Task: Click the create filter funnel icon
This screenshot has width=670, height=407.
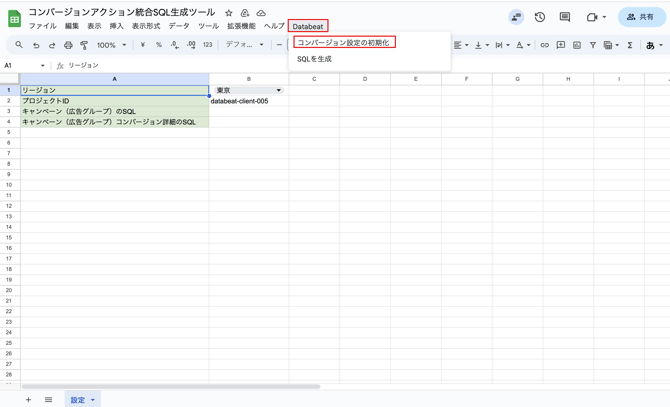Action: coord(592,45)
